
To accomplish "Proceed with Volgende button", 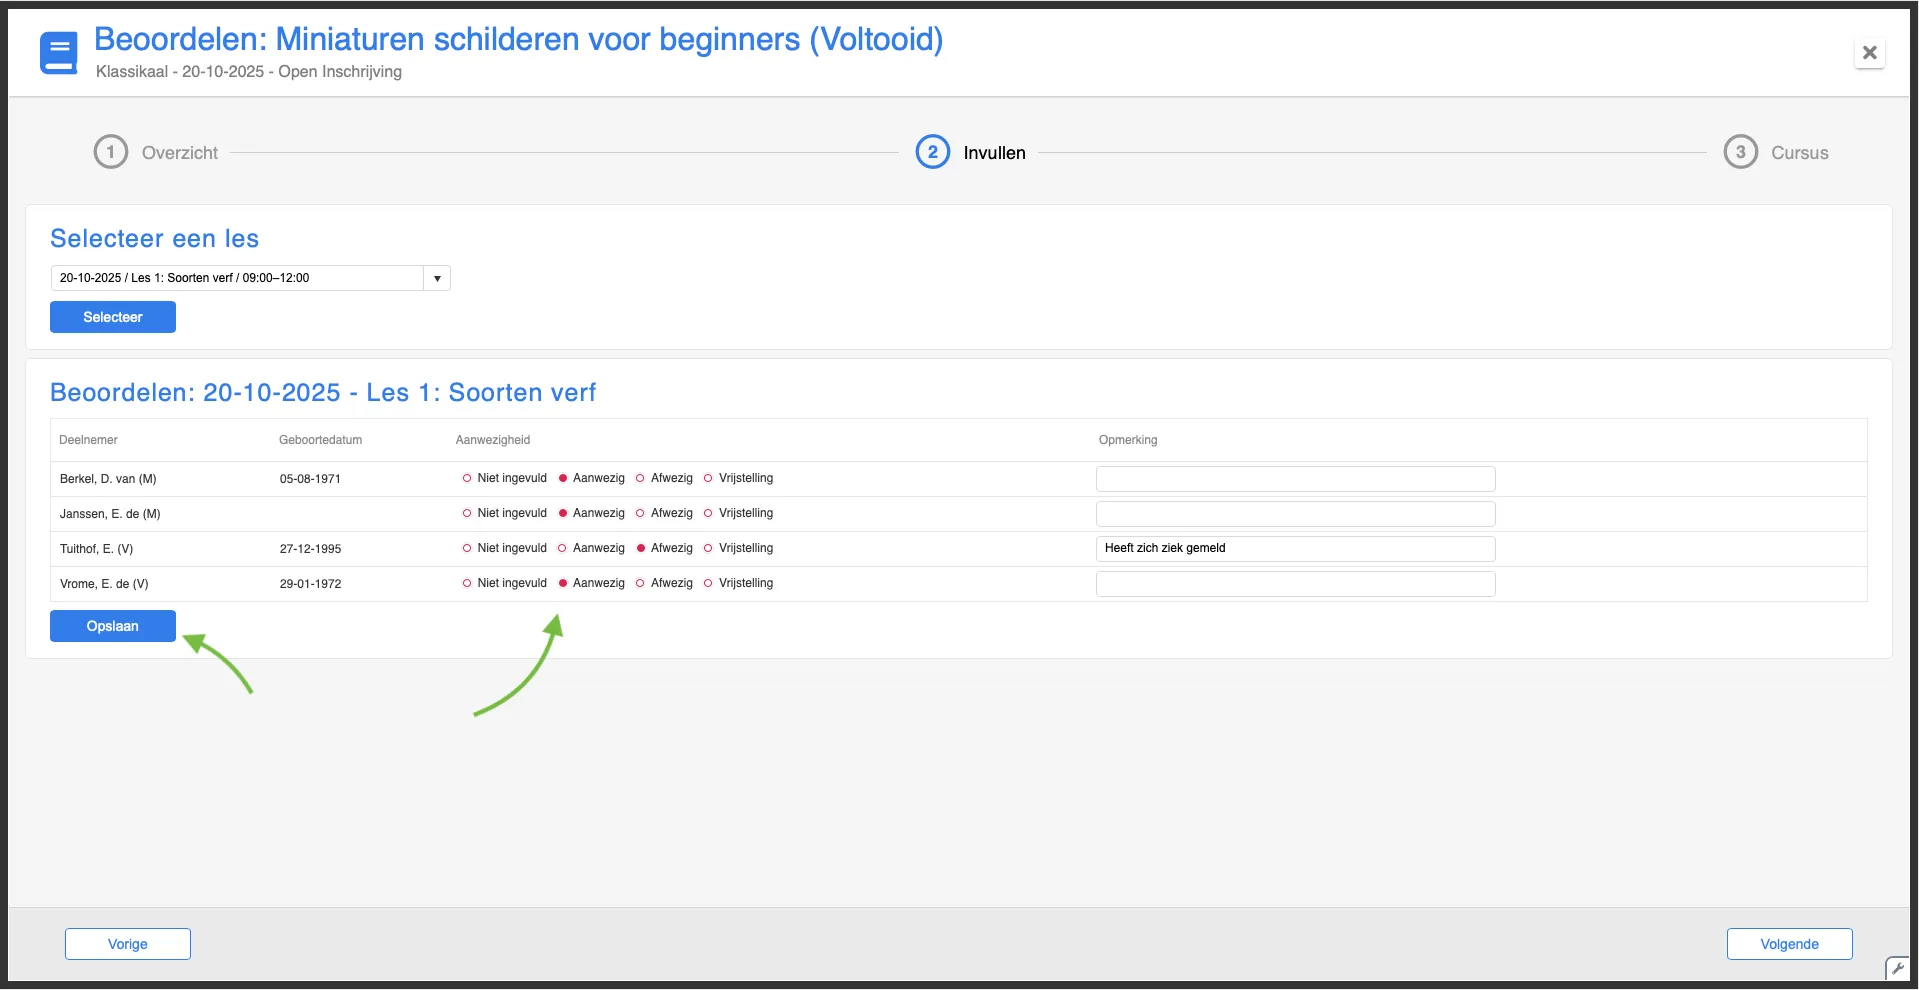I will [1789, 944].
